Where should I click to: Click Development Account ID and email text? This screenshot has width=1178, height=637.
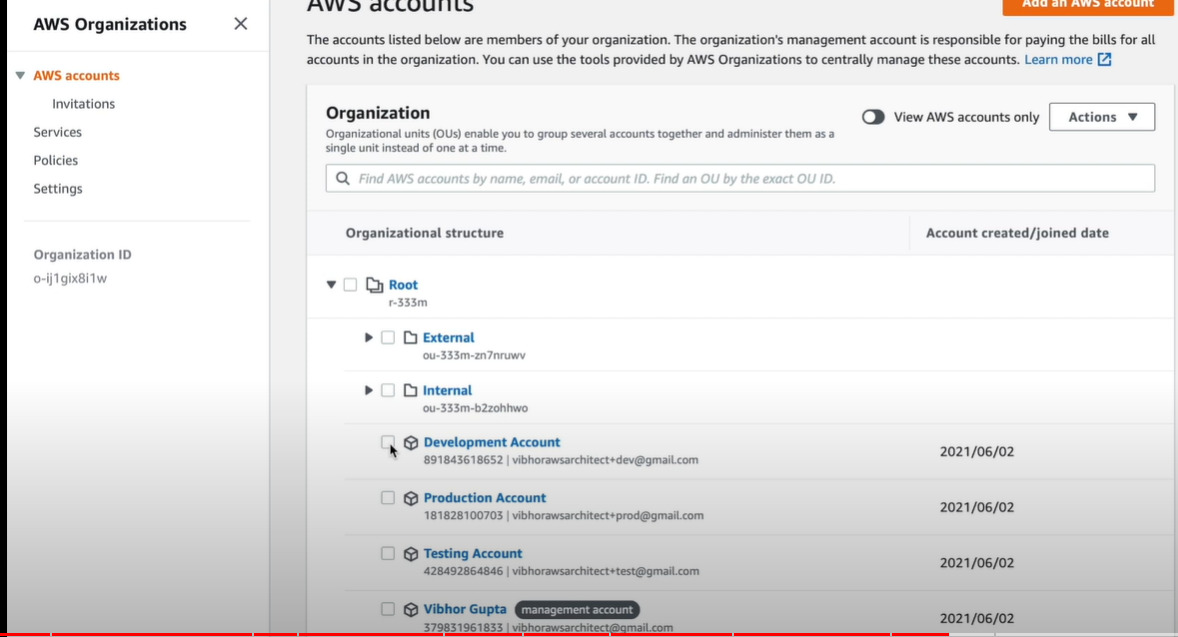point(560,460)
